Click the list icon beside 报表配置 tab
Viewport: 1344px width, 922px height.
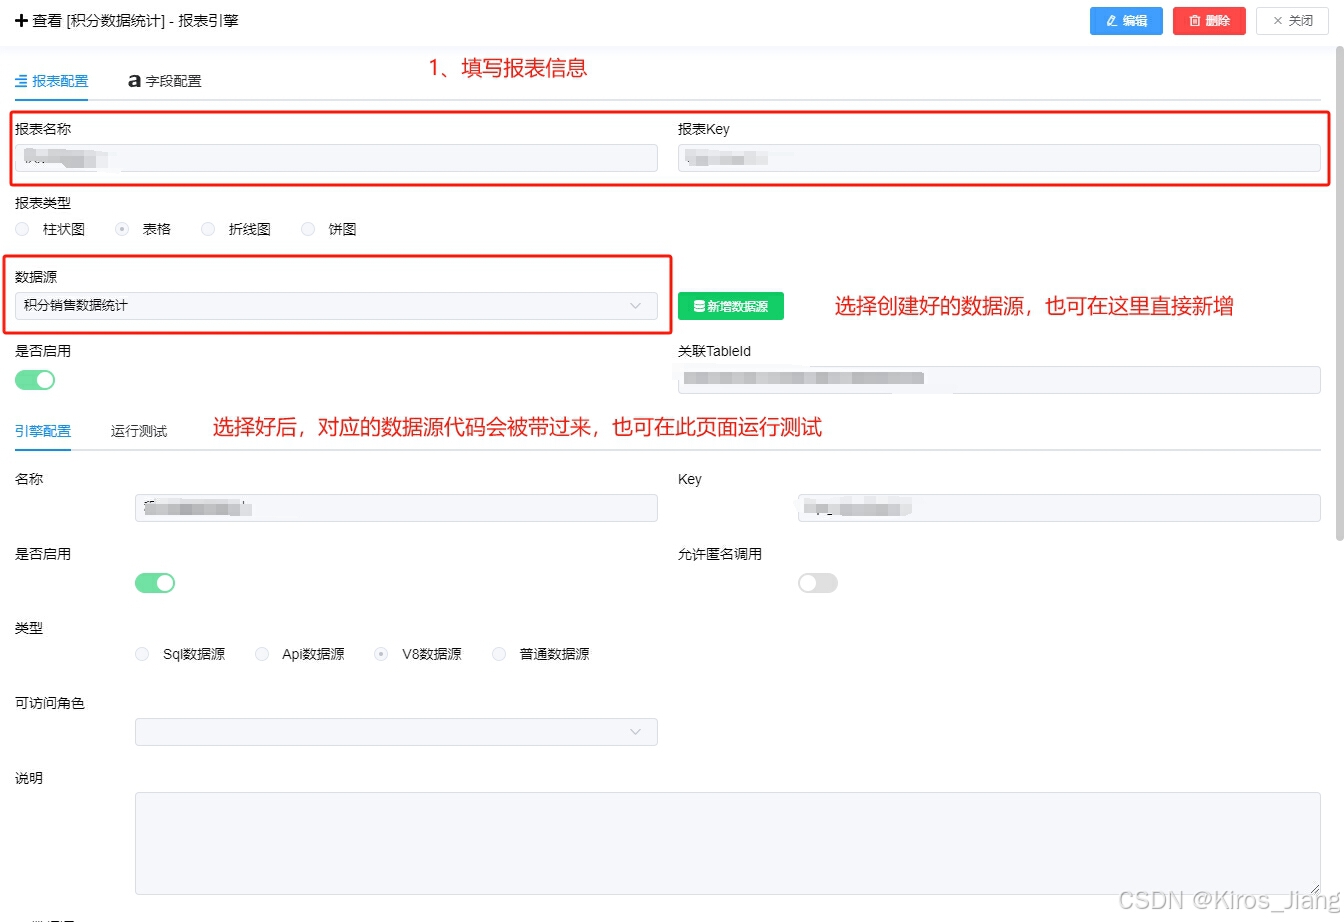coord(19,81)
